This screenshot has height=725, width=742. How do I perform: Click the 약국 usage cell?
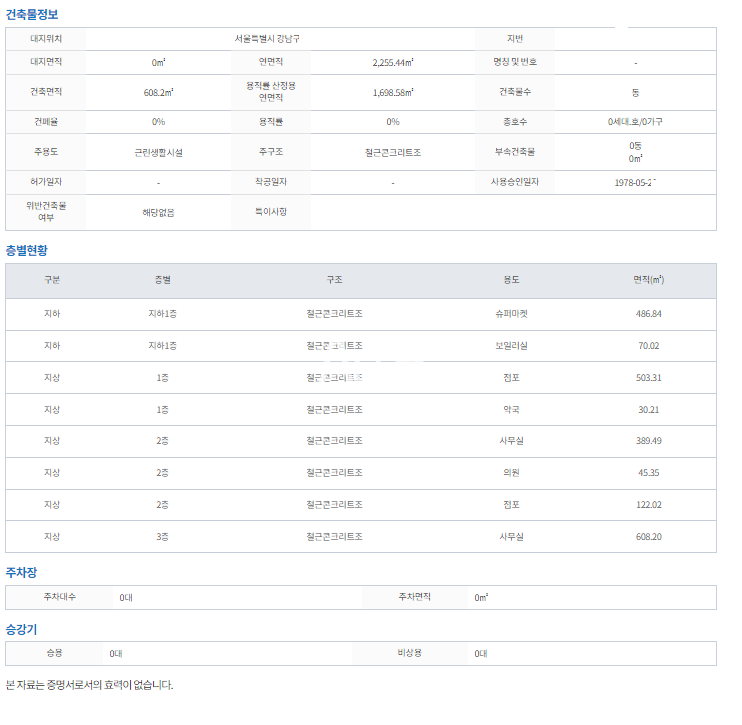(x=512, y=410)
